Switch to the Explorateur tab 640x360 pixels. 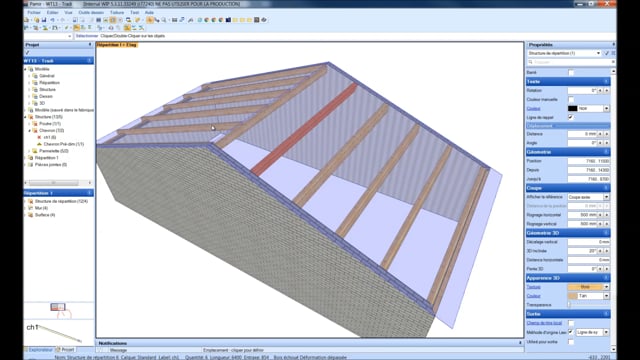click(x=38, y=350)
